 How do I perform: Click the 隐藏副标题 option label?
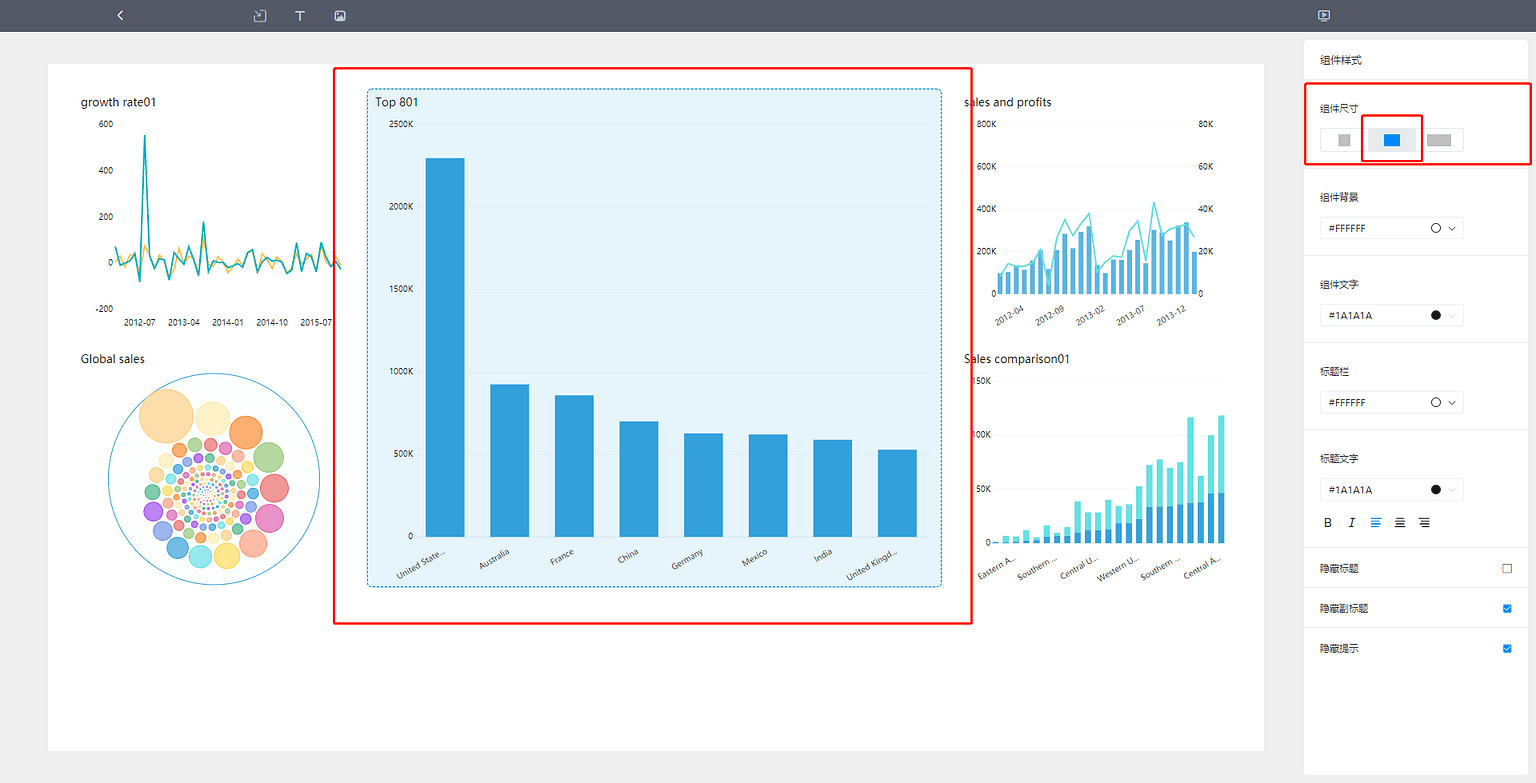pyautogui.click(x=1345, y=608)
